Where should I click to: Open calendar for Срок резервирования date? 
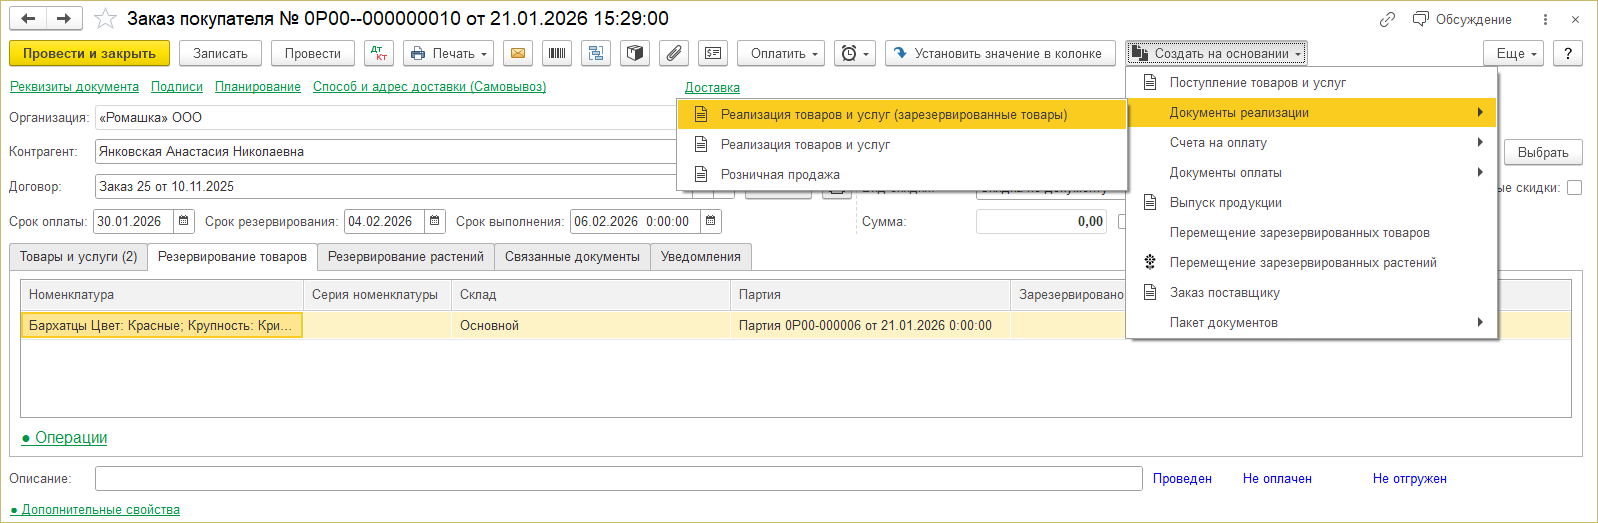435,221
